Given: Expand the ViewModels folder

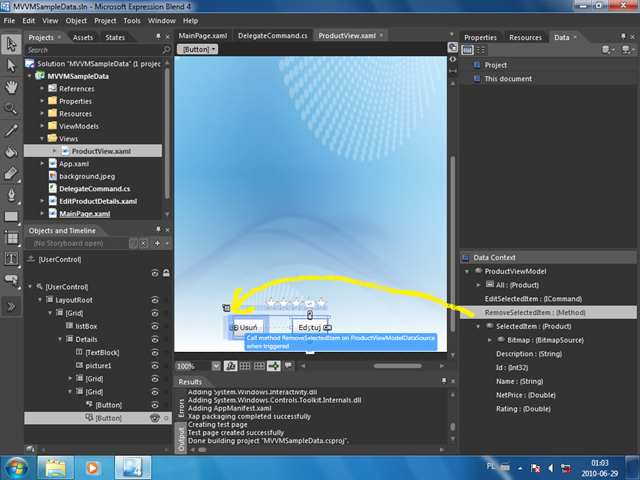Looking at the screenshot, I should (x=42, y=126).
